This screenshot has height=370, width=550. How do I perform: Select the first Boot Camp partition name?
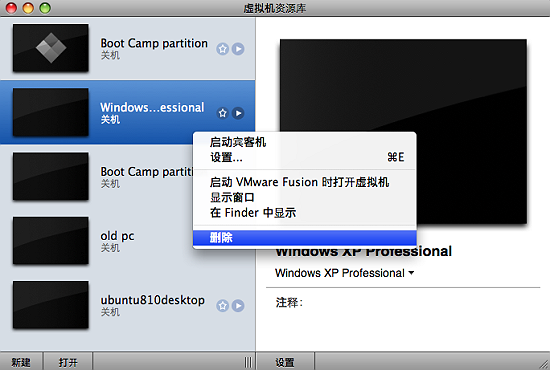[x=154, y=43]
